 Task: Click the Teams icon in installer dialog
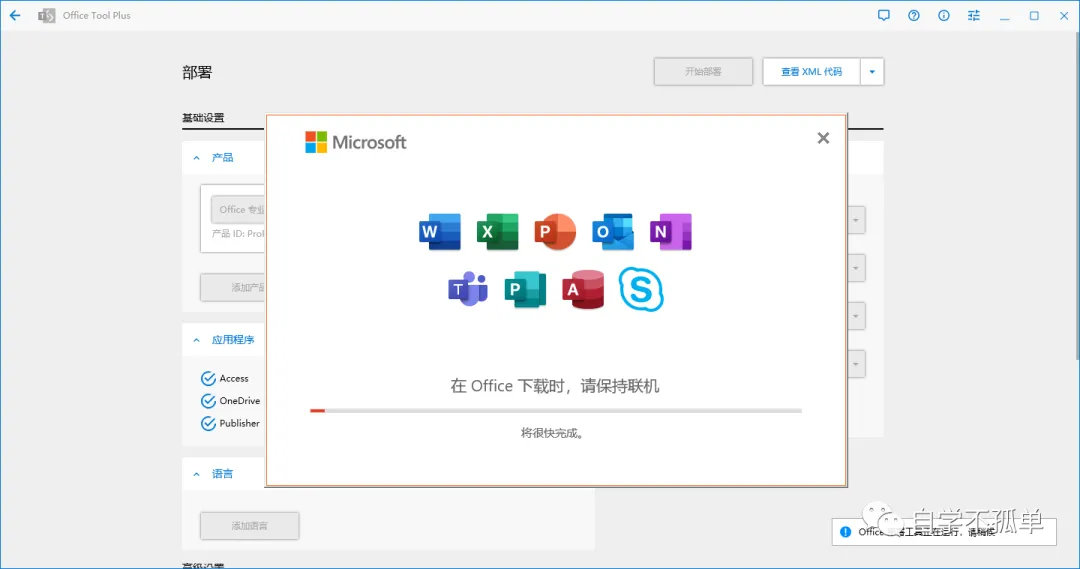(x=468, y=289)
